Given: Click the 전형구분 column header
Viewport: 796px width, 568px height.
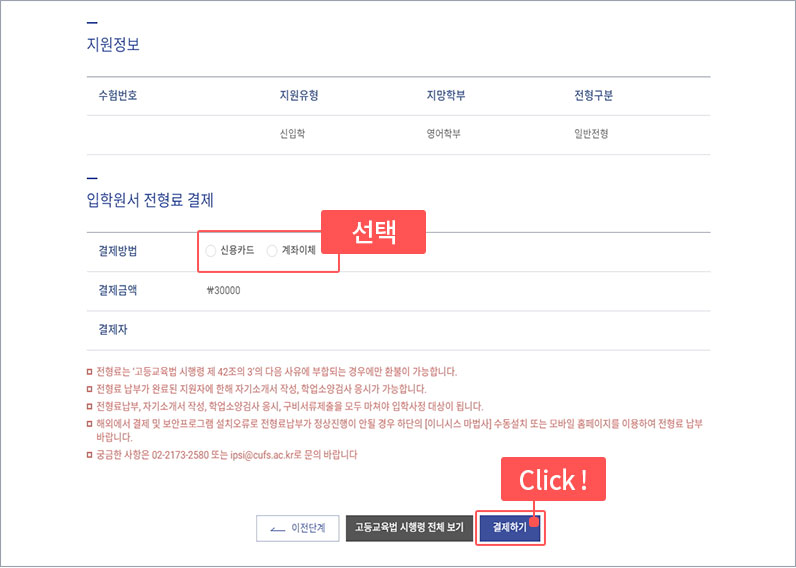Looking at the screenshot, I should click(x=594, y=96).
